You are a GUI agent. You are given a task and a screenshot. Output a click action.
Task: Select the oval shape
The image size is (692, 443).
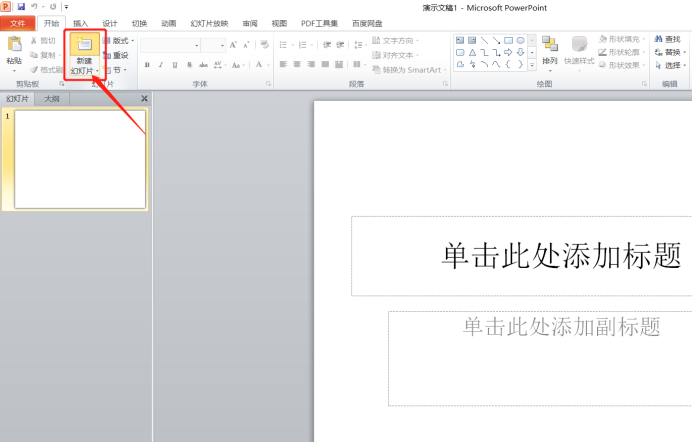point(521,41)
